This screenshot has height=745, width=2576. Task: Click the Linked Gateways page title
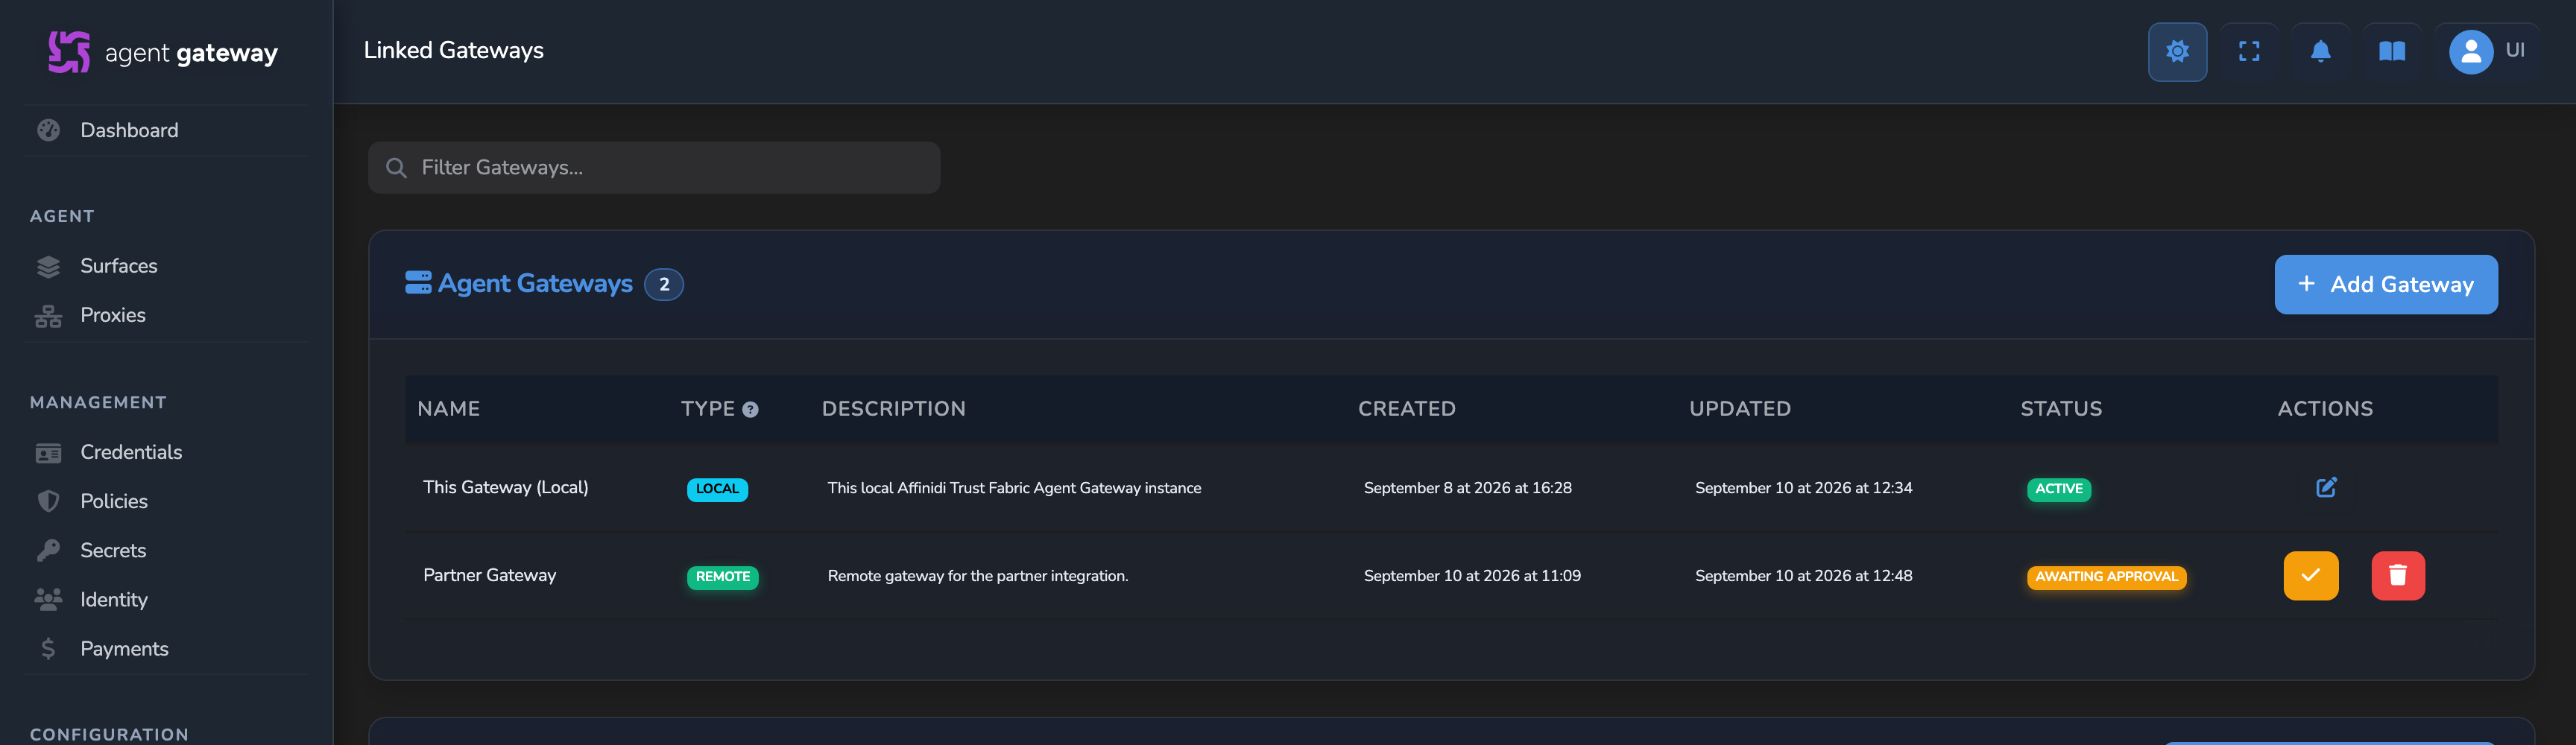click(x=453, y=50)
